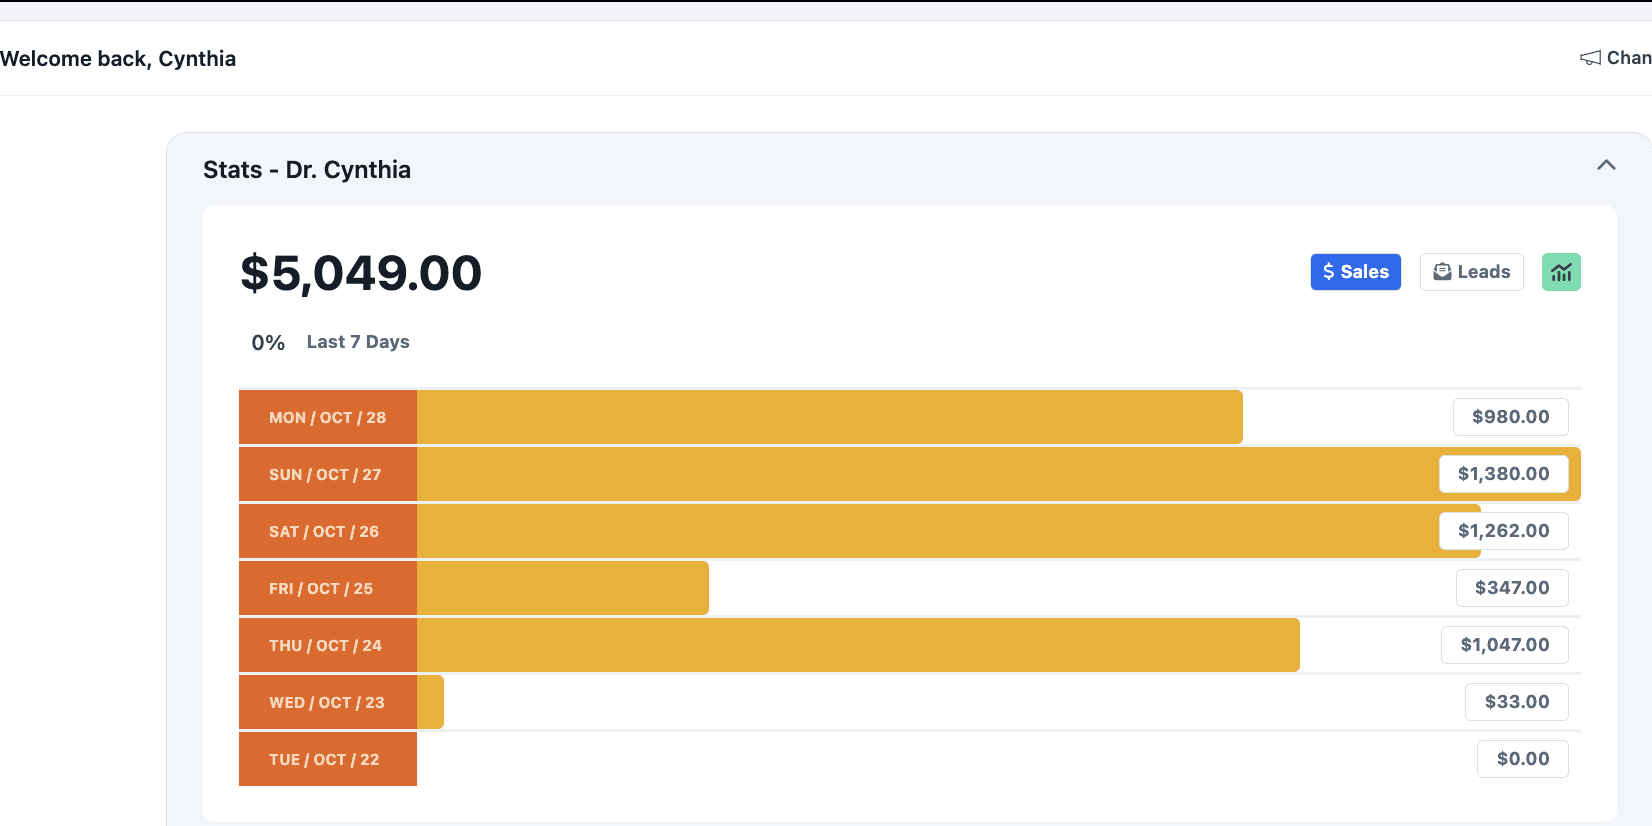Click the MON / OCT / 28 label
Image resolution: width=1652 pixels, height=826 pixels.
[x=327, y=417]
